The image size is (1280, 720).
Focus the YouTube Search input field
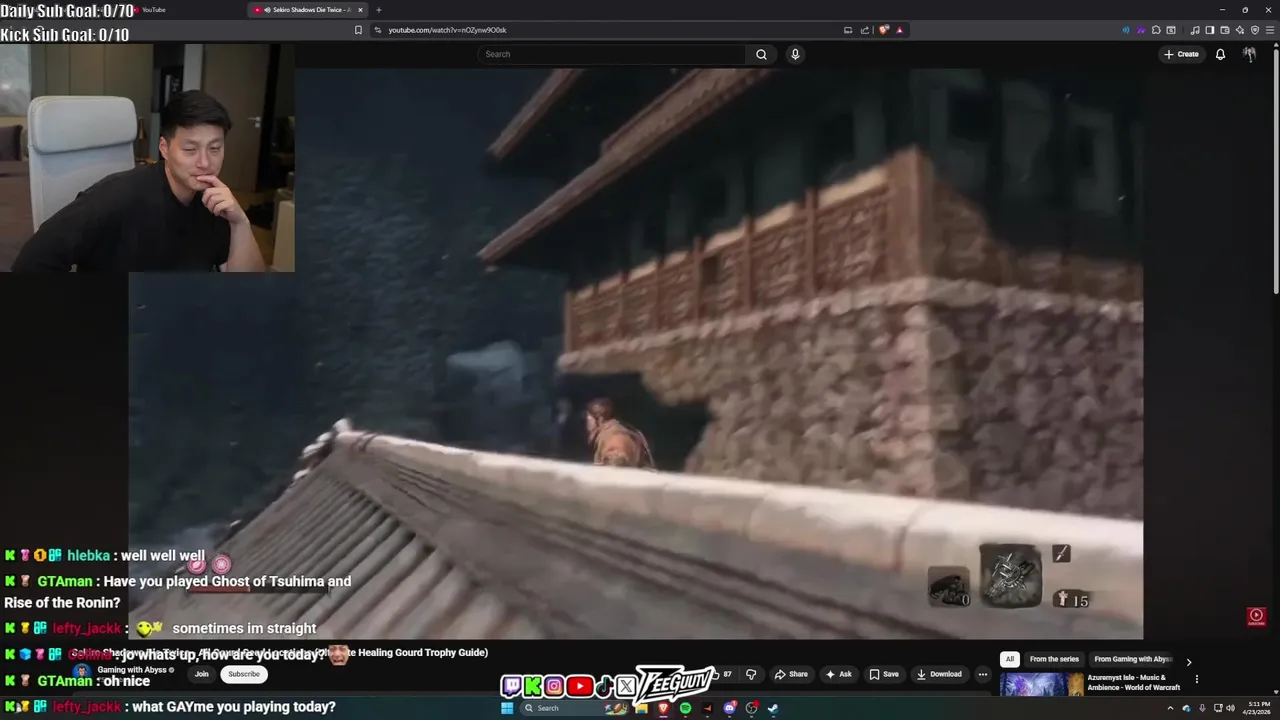612,54
